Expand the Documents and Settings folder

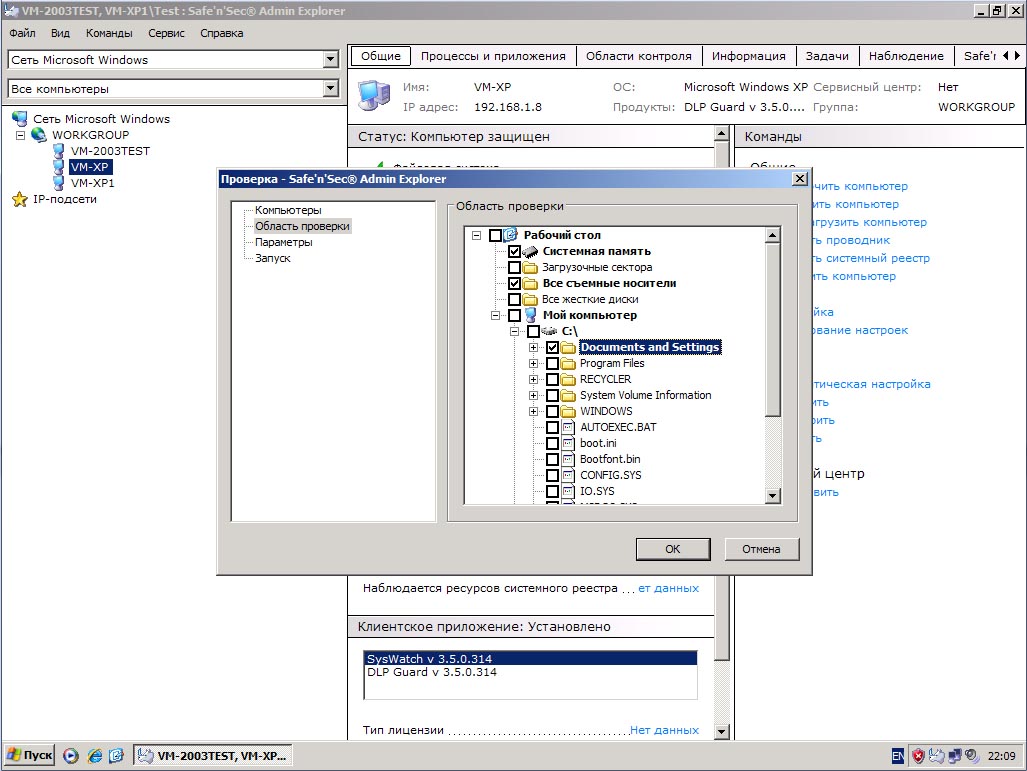tap(533, 347)
